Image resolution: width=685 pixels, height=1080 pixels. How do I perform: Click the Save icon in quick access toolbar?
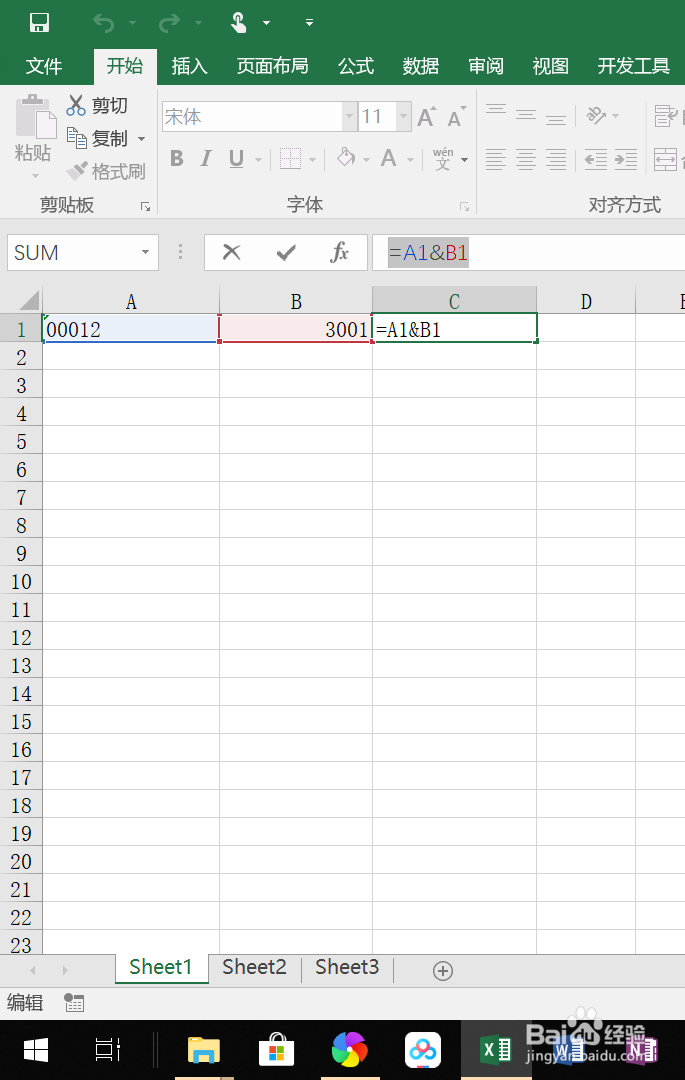pos(39,23)
